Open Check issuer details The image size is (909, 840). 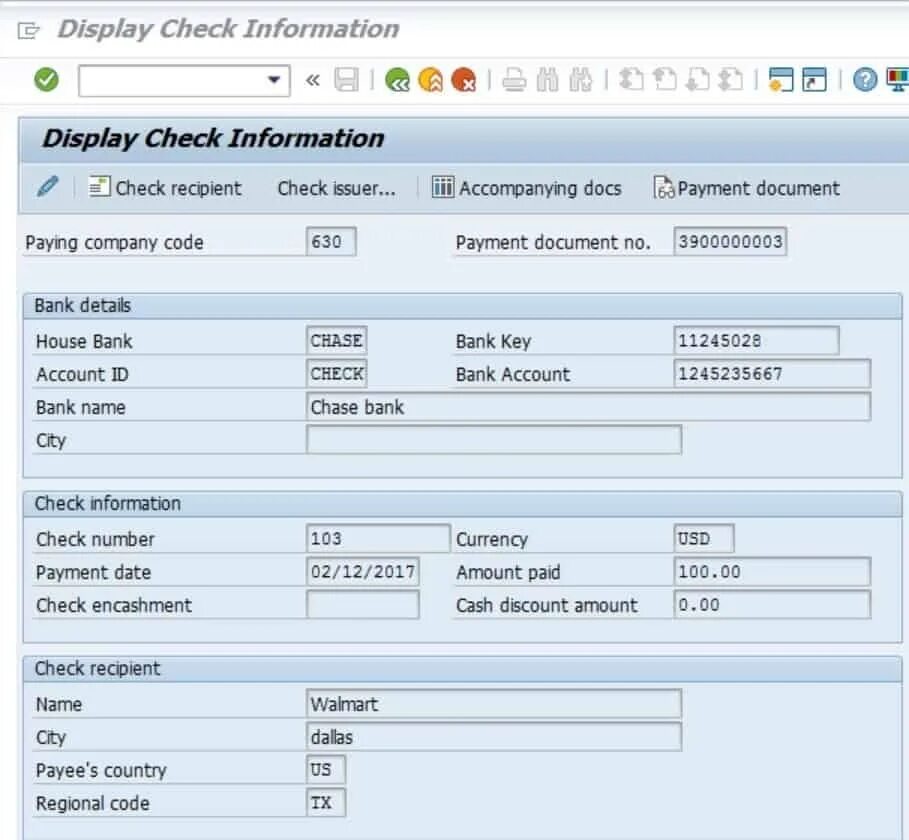pyautogui.click(x=336, y=188)
